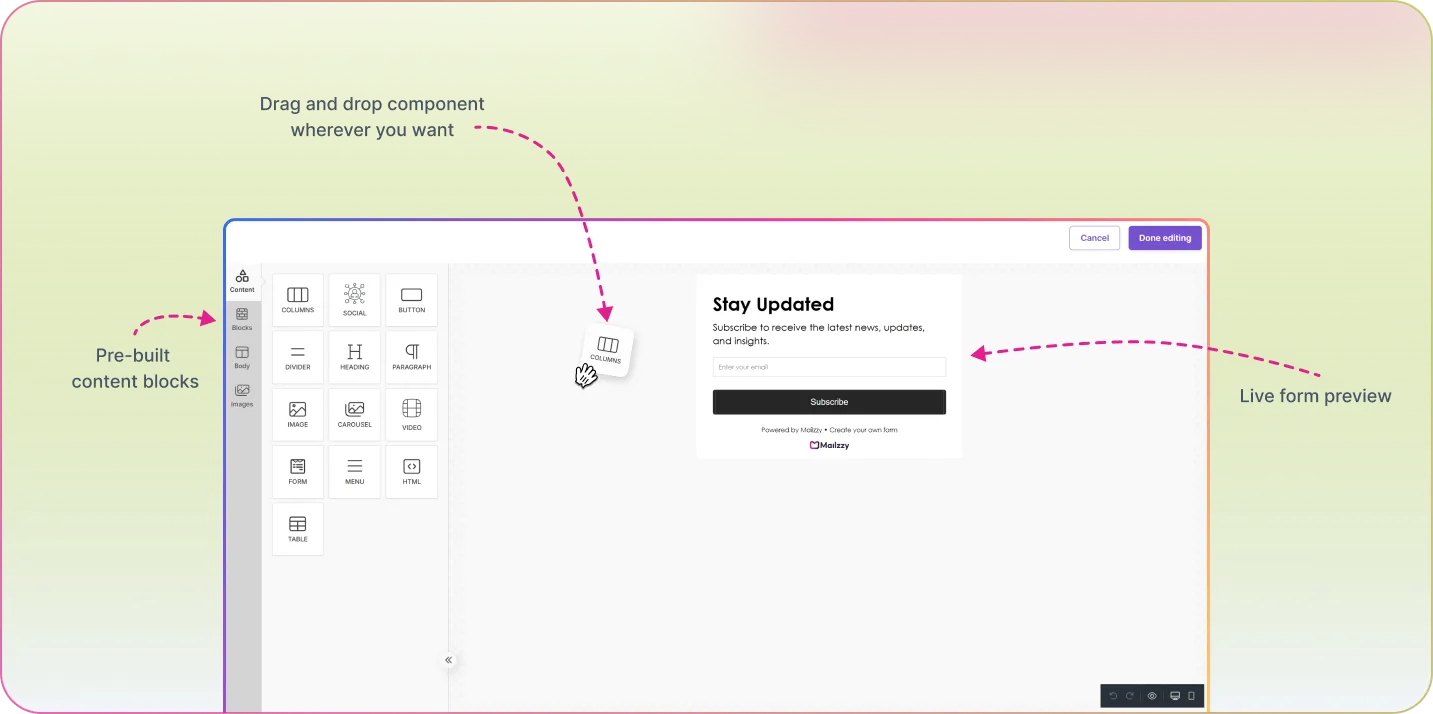The image size is (1433, 714).
Task: Select the Columns content block
Action: 298,300
